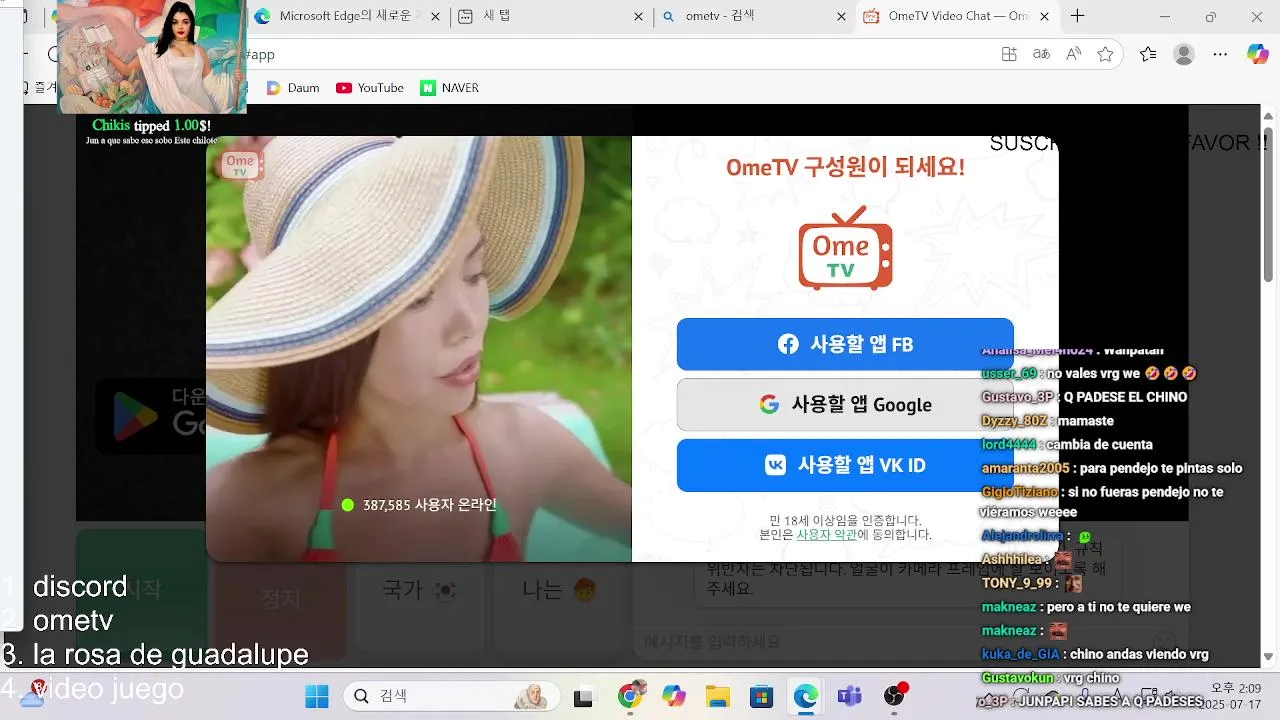Open the NAVER bookmark
Viewport: 1280px width, 720px height.
coord(450,88)
